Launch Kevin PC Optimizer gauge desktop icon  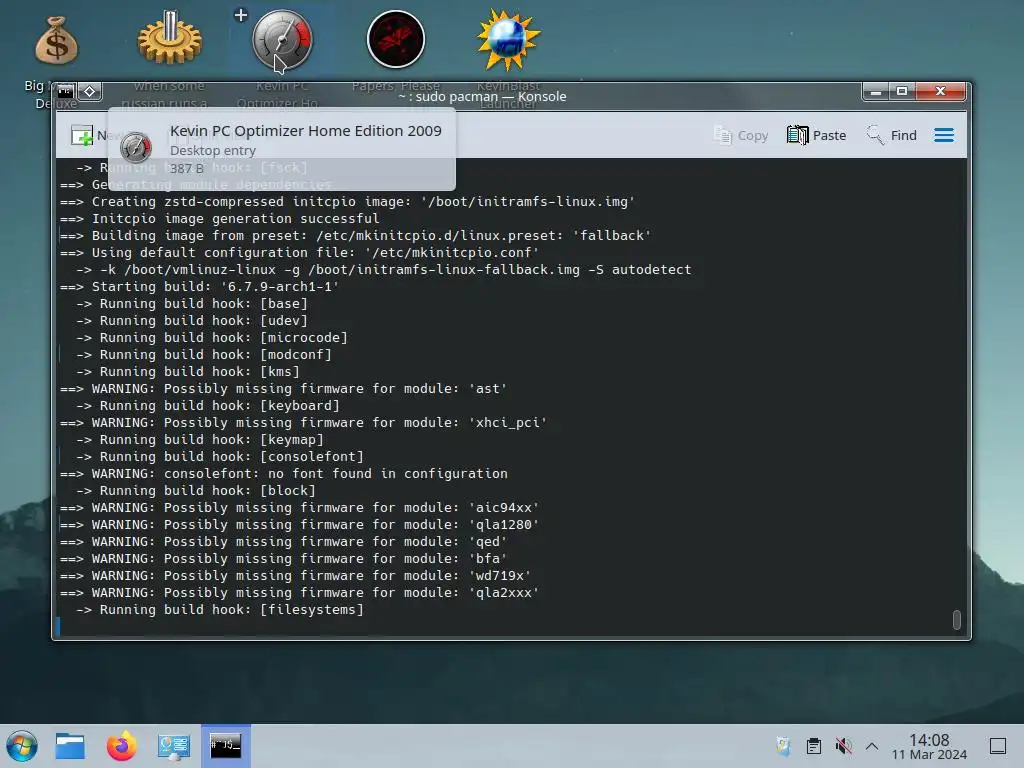[283, 40]
